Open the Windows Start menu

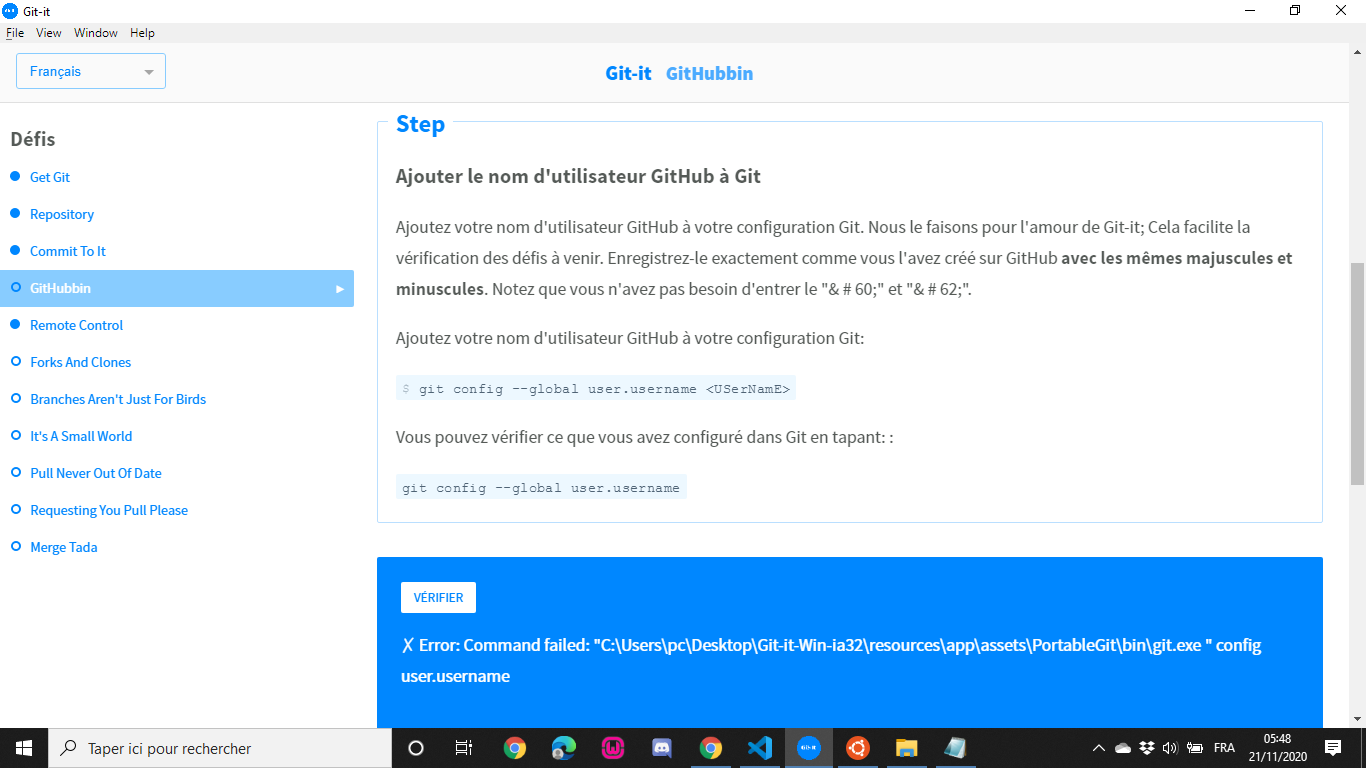pyautogui.click(x=24, y=748)
